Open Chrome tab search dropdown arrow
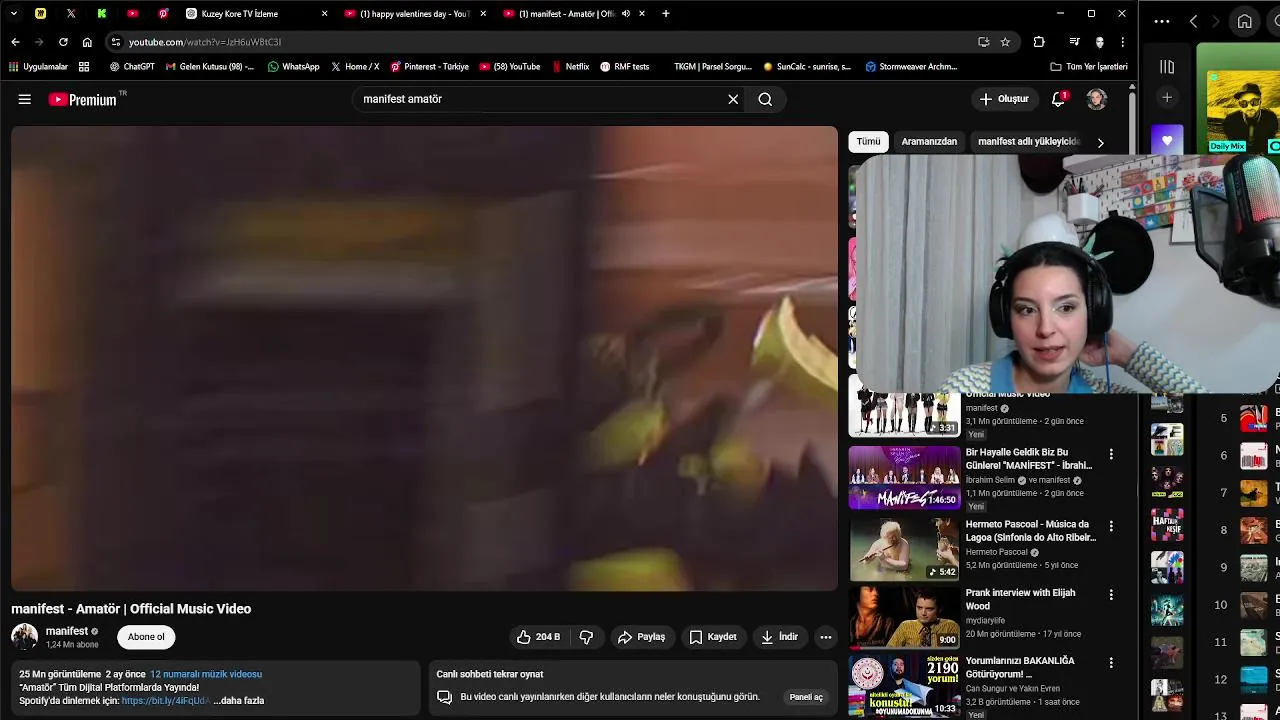Screen dimensions: 1280x720 (14, 14)
